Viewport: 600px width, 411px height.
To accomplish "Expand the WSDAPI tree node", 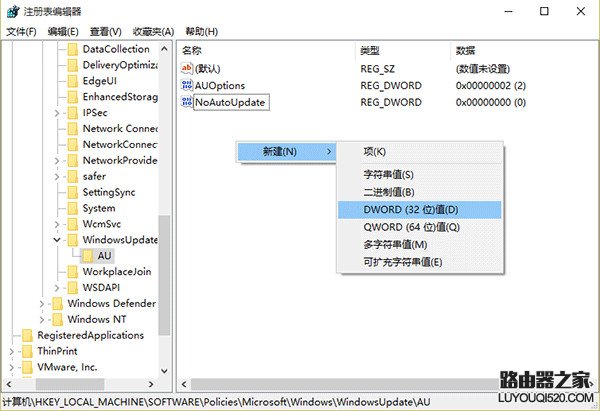I will coord(57,288).
